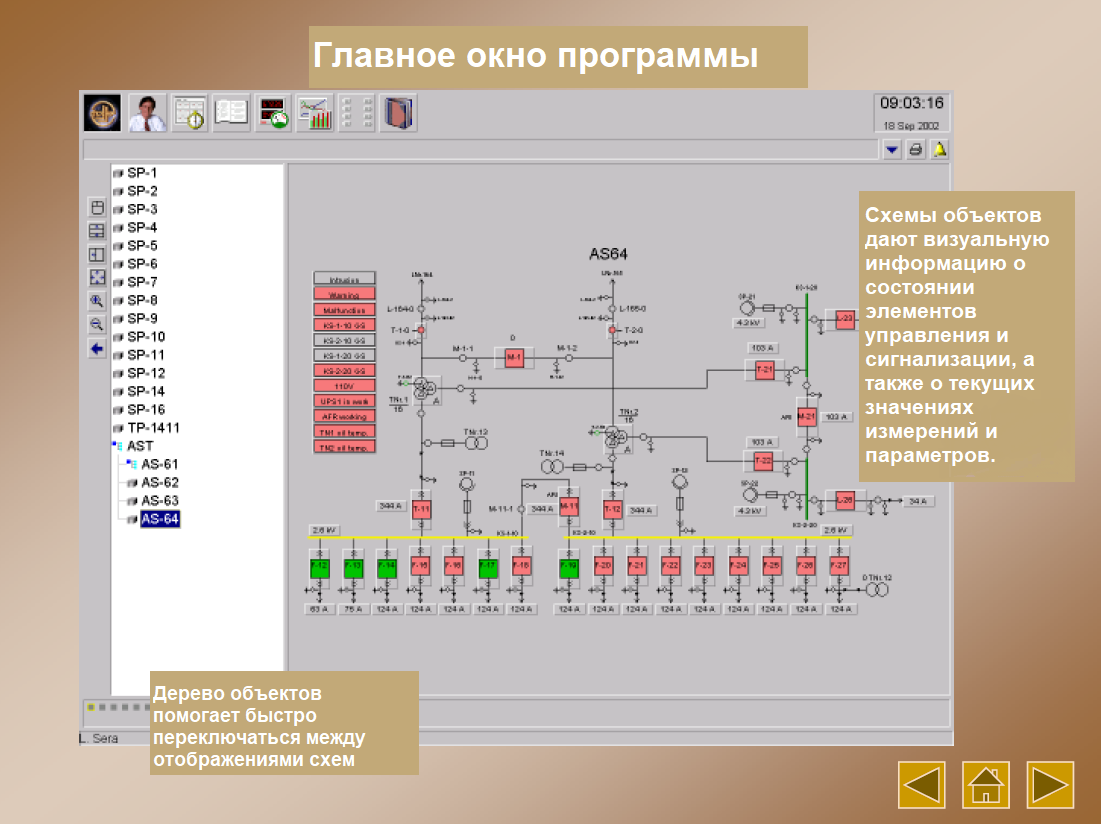Click red feeder breaker F-27
This screenshot has height=824, width=1101.
point(839,566)
